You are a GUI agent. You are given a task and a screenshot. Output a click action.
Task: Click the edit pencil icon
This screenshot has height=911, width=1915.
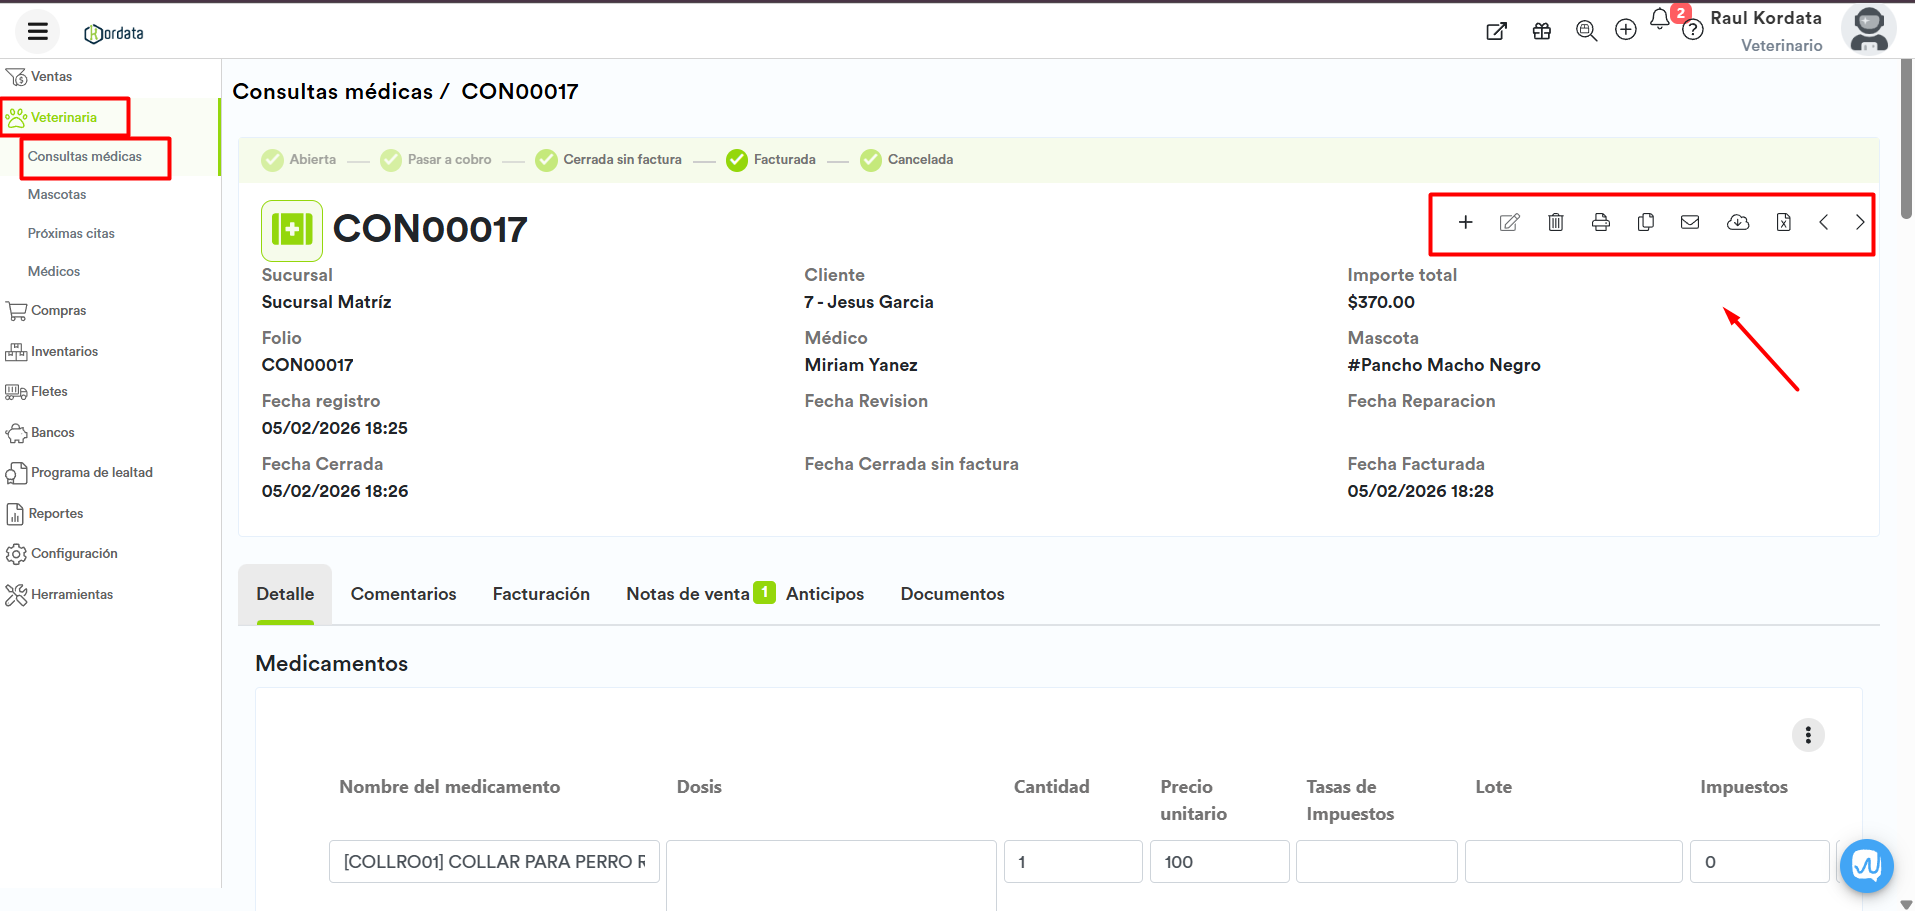pos(1510,222)
